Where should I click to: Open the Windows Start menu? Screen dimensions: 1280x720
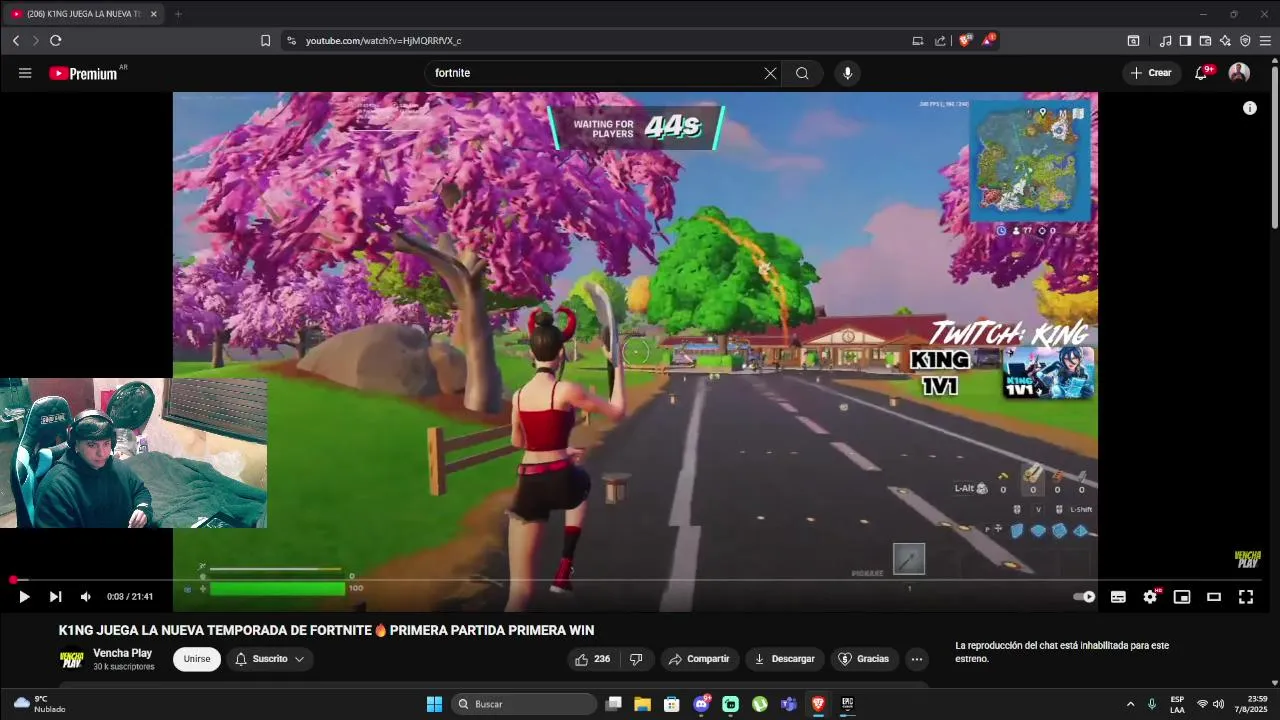434,704
